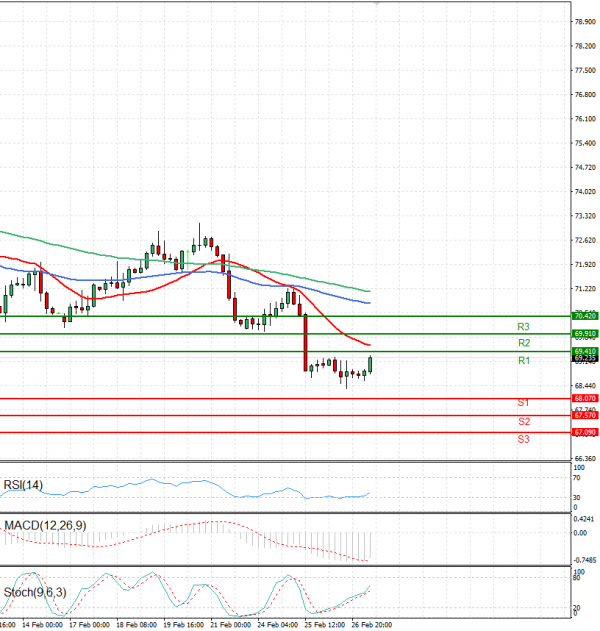
Task: Click the 19 Feb 16:00 date label
Action: [184, 625]
